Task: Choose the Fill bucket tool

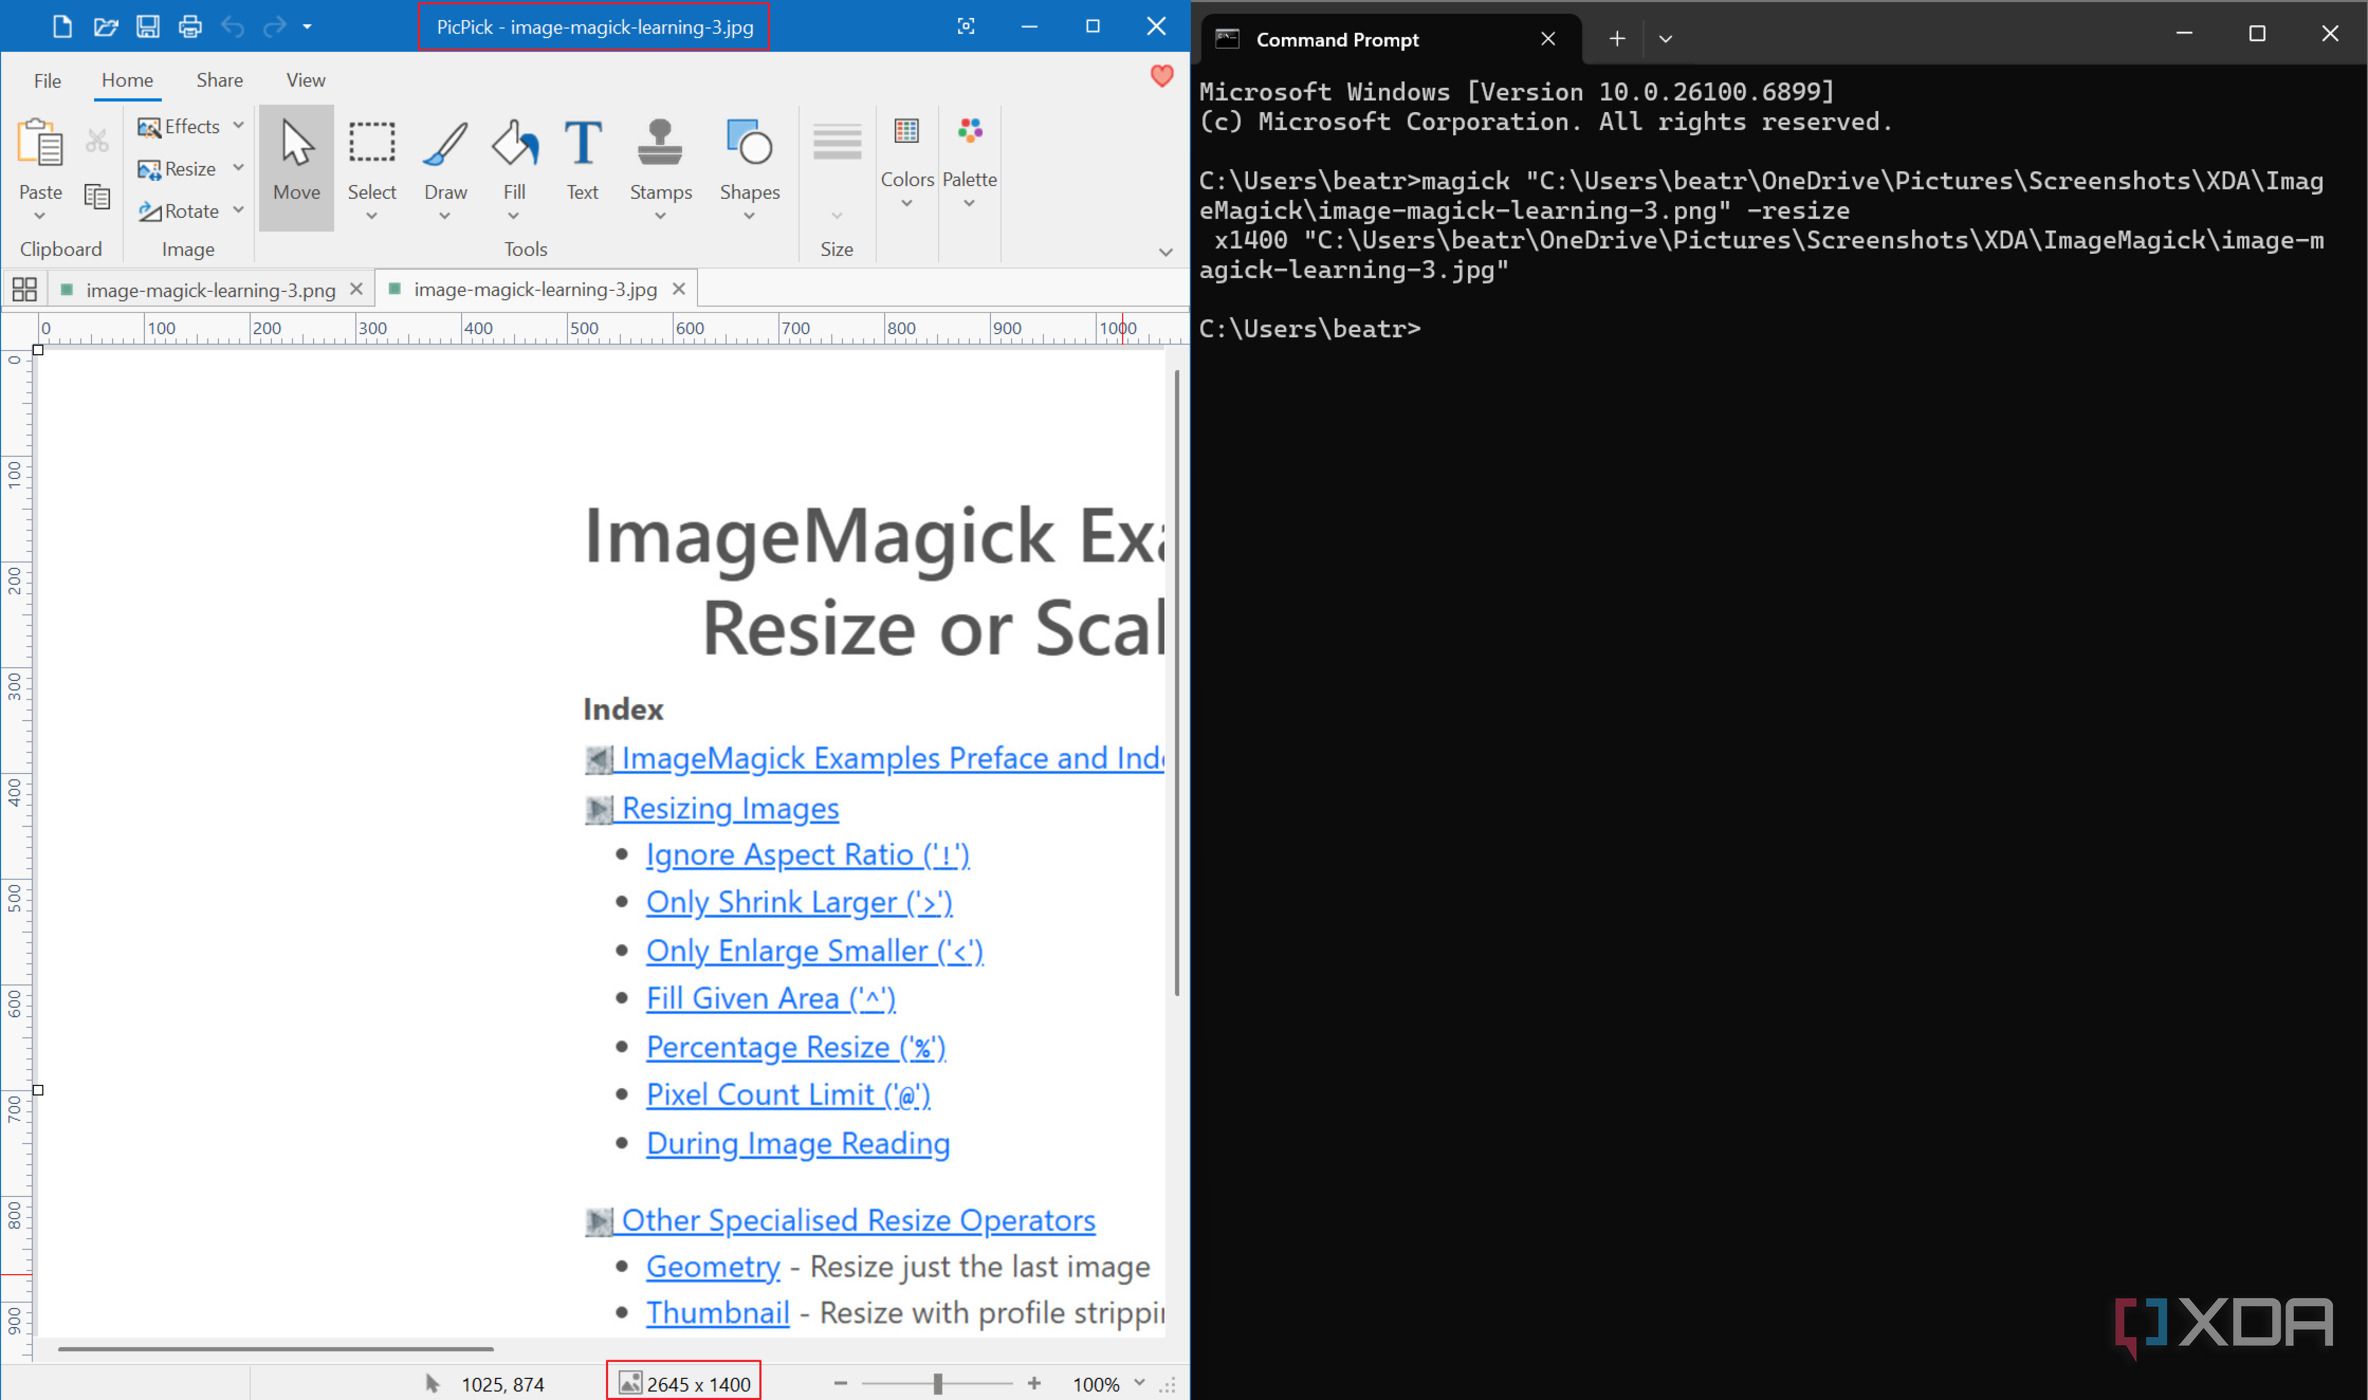Action: [x=514, y=145]
